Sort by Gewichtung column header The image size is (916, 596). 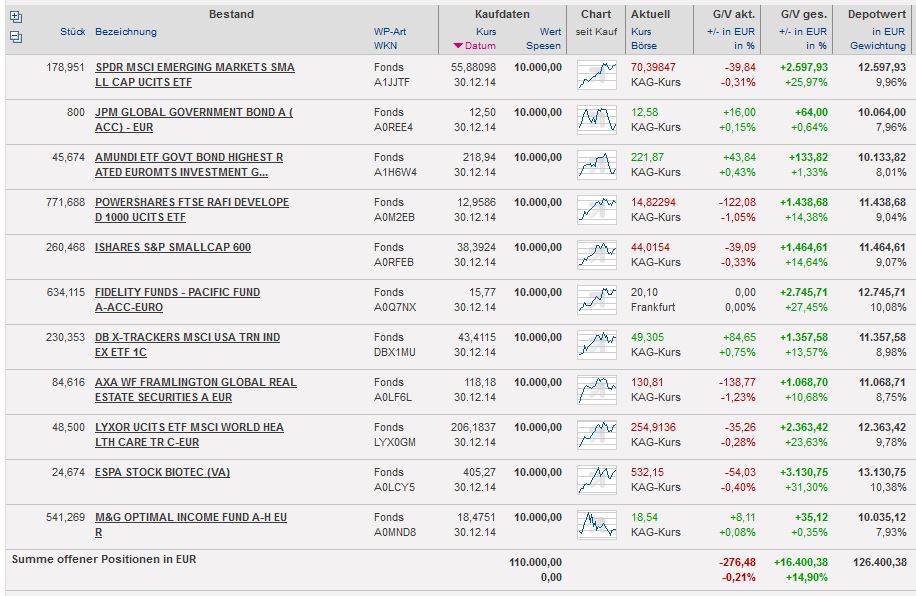click(x=877, y=46)
